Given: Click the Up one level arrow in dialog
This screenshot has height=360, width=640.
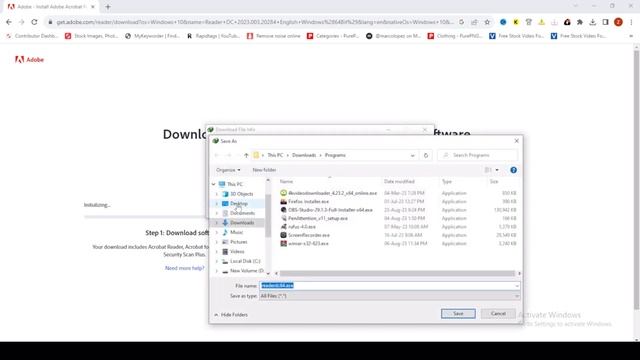Looking at the screenshot, I should pos(246,155).
